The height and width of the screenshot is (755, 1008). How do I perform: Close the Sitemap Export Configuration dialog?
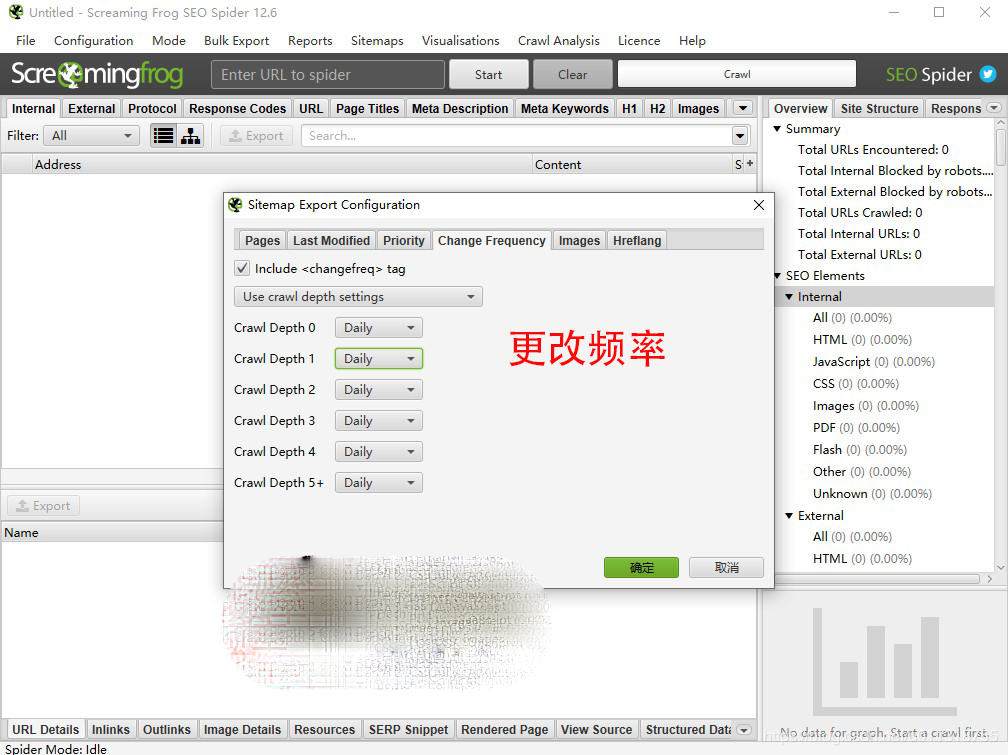759,205
